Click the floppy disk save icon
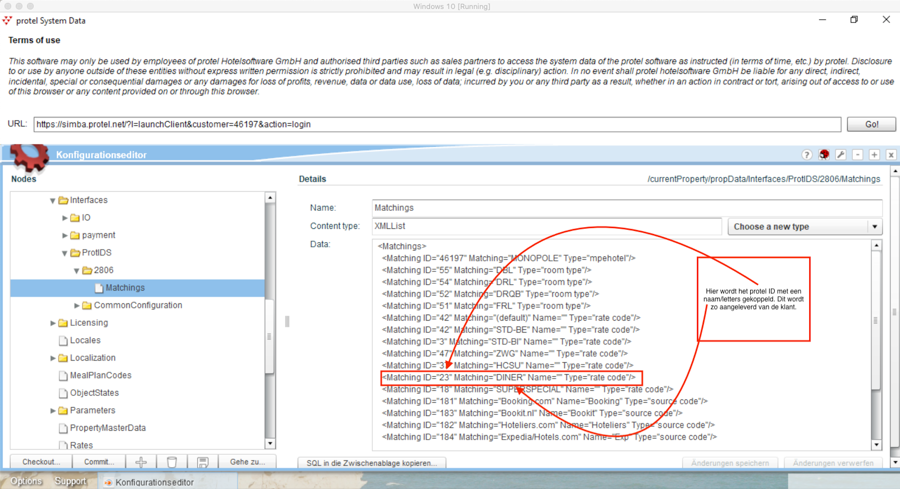The image size is (900, 489). click(203, 462)
